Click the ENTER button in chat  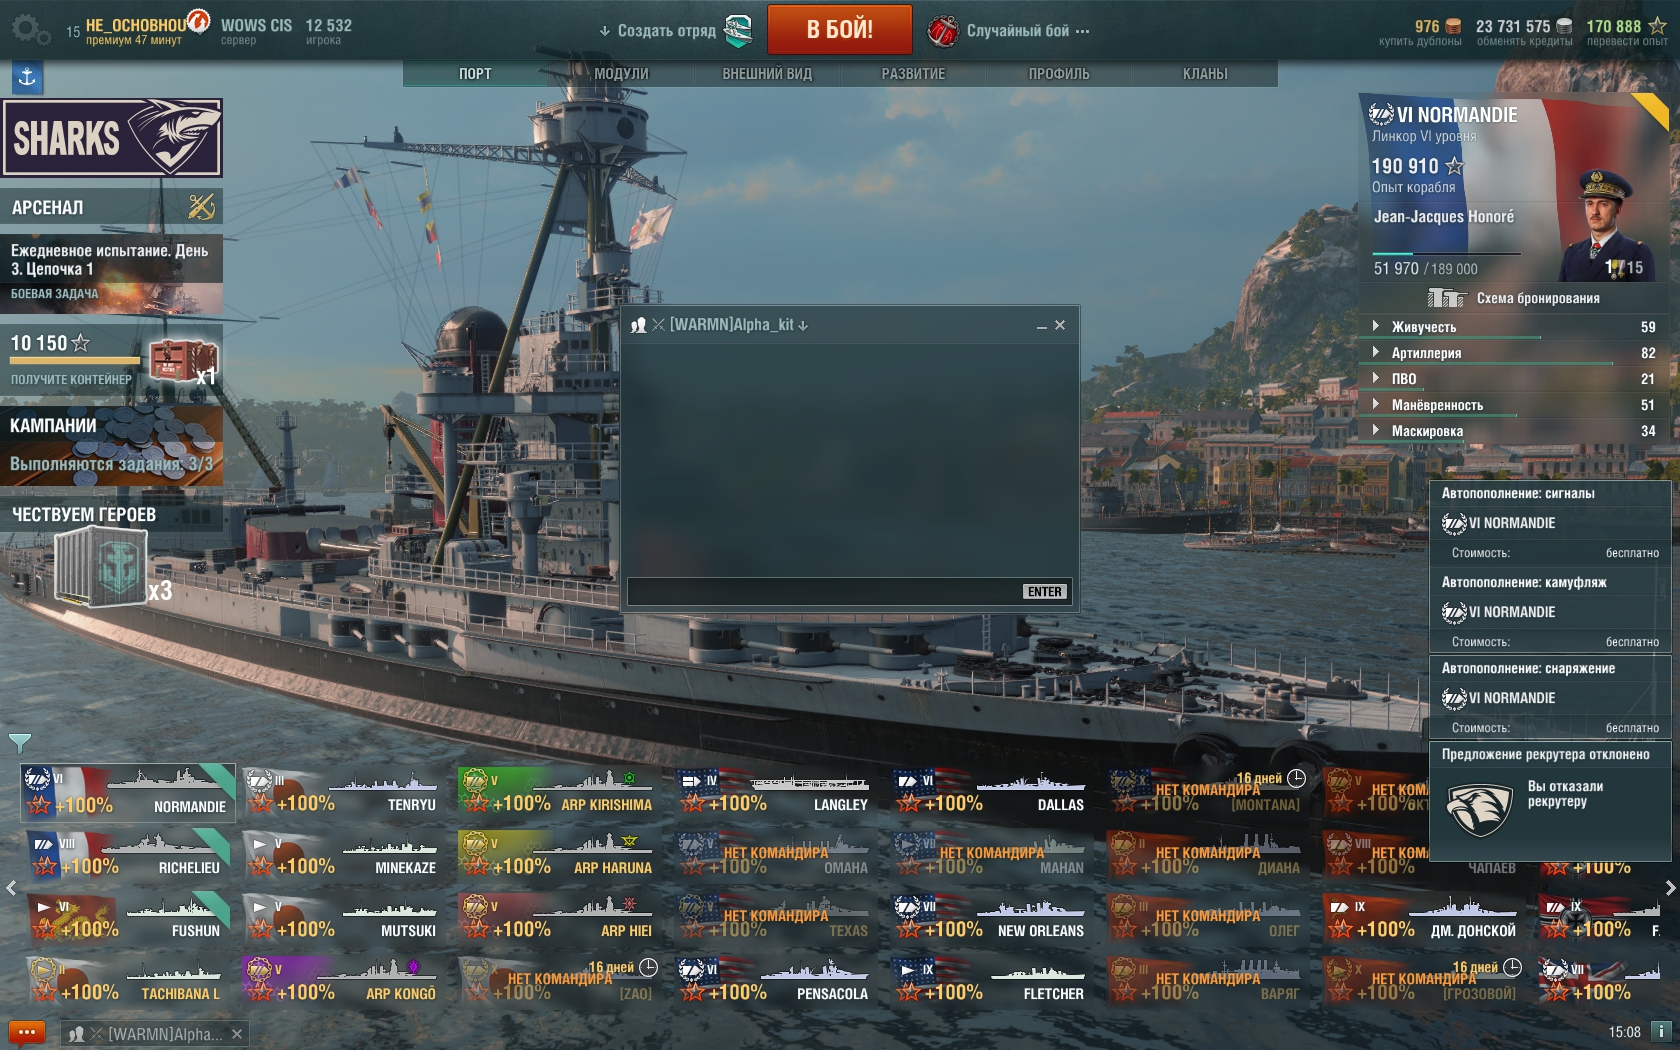point(1045,592)
